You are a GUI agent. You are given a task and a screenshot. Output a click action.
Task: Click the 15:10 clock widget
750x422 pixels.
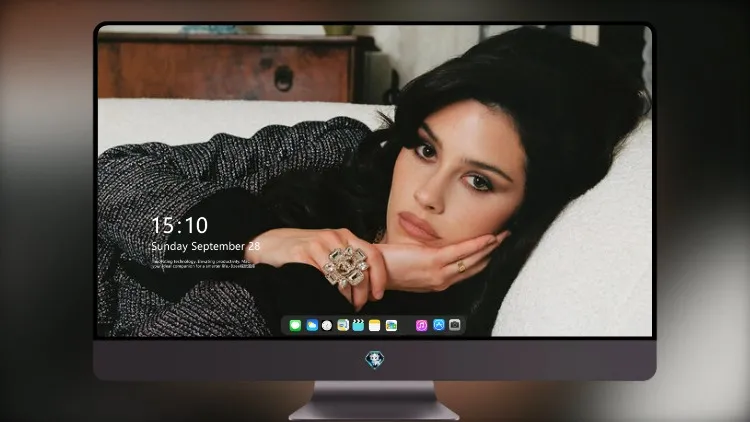(179, 225)
